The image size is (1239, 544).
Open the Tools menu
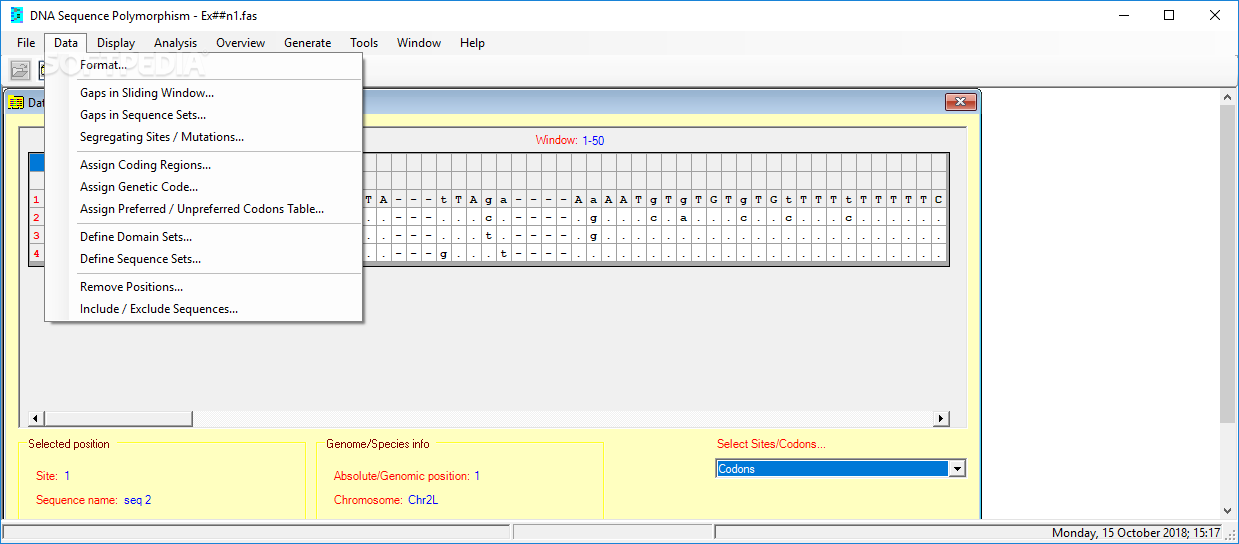pos(364,43)
